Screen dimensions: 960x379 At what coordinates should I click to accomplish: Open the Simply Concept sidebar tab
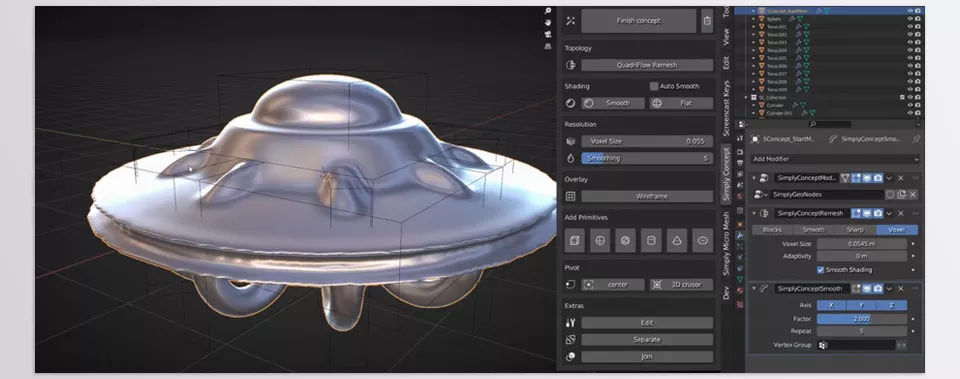tap(726, 173)
